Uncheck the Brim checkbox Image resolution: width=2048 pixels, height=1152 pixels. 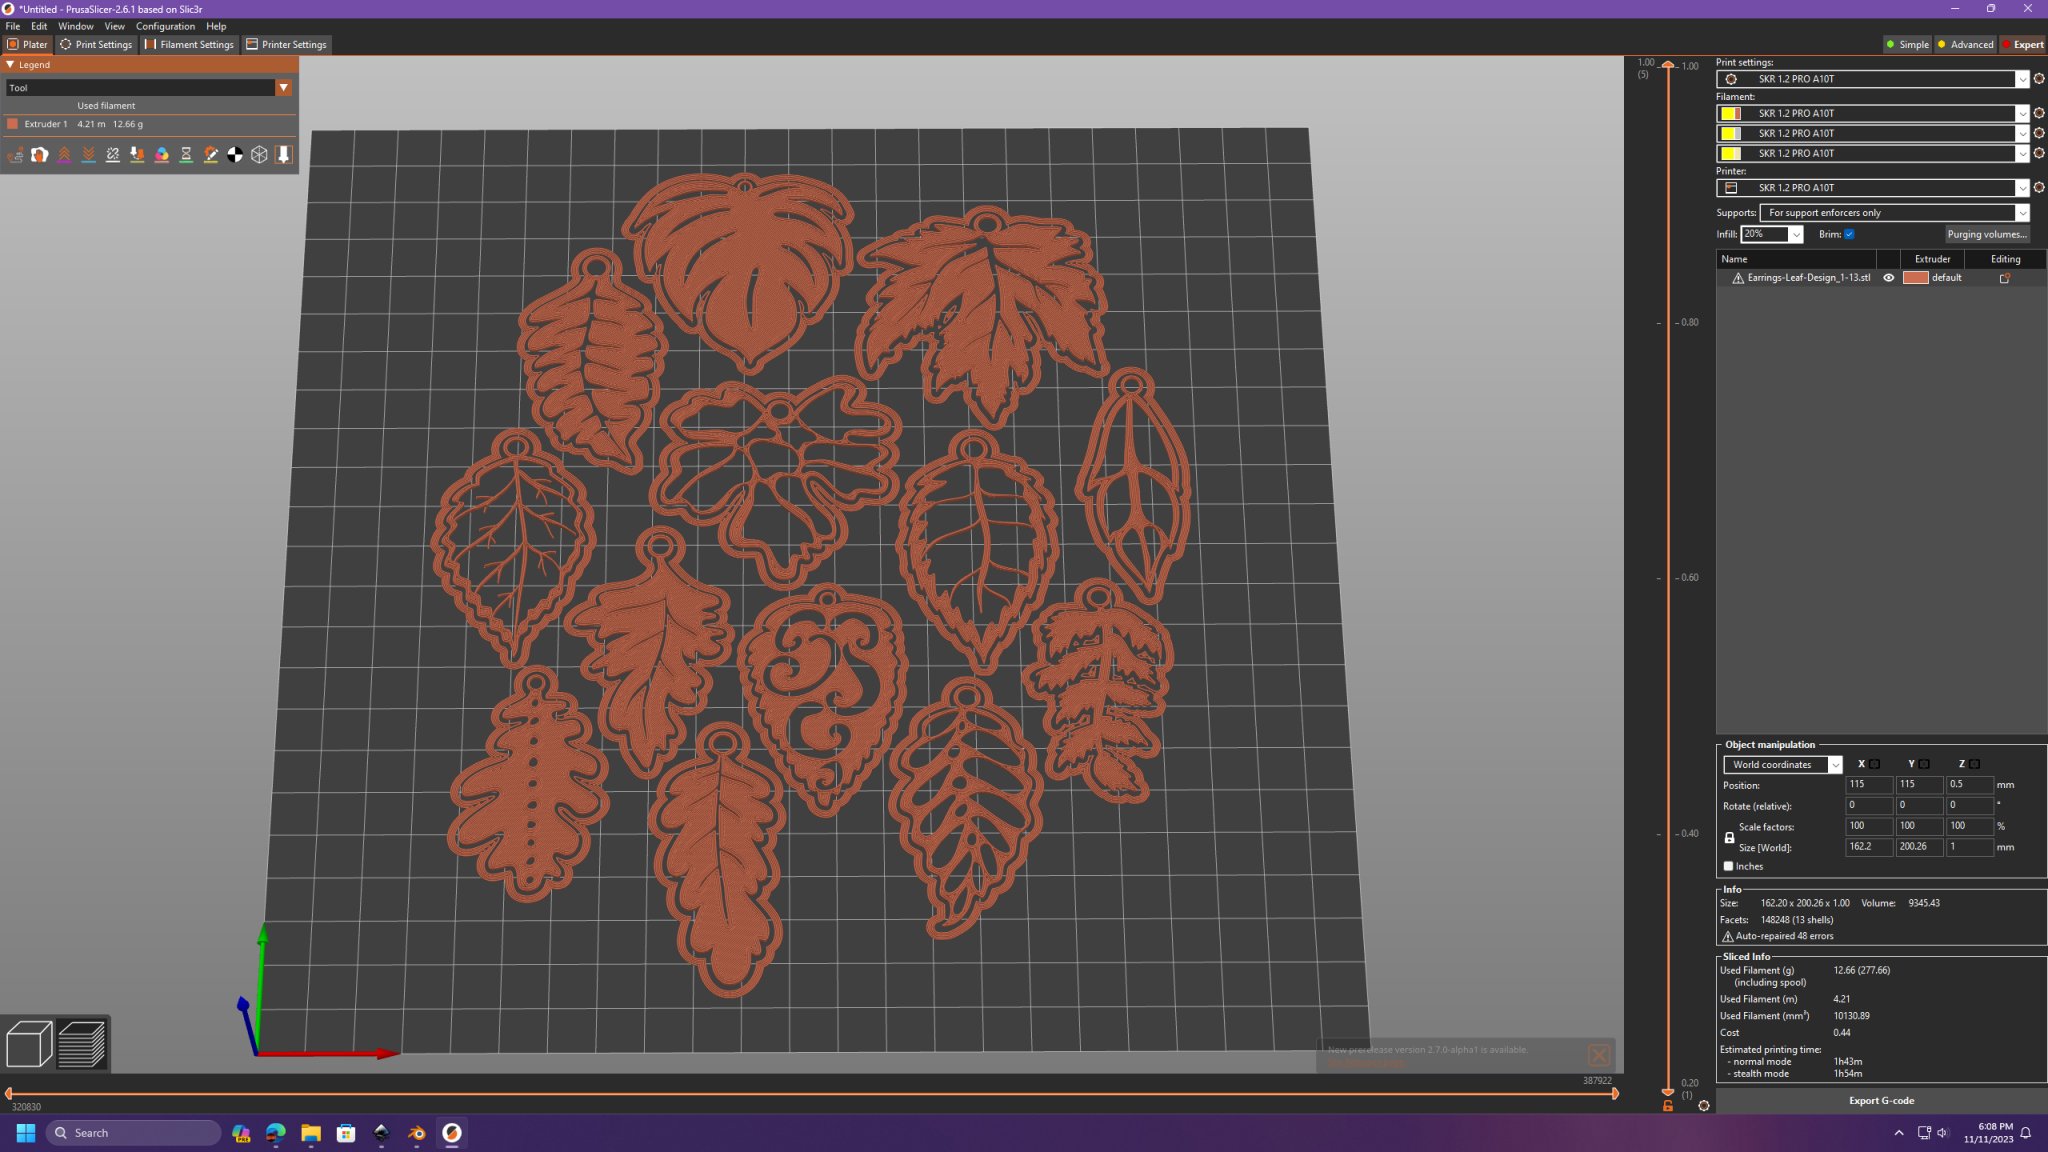[1849, 234]
